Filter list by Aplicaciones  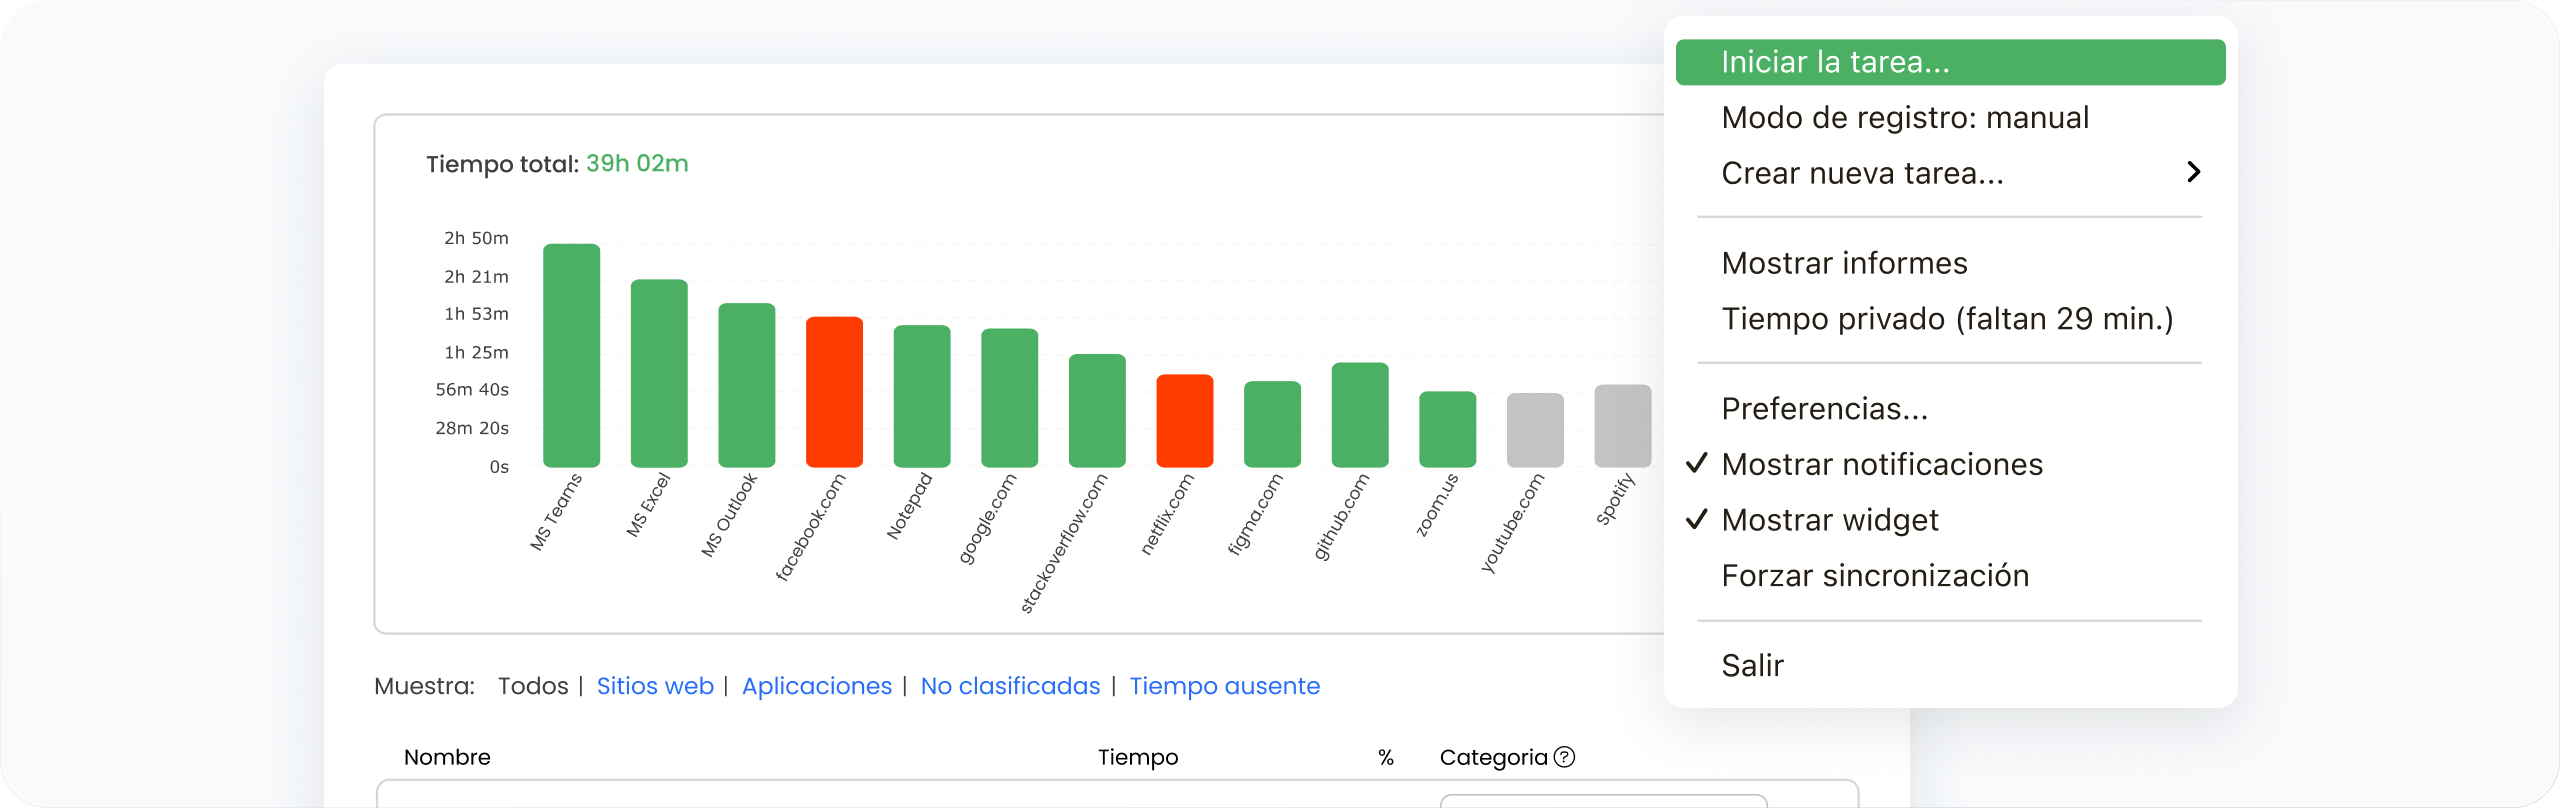point(816,686)
